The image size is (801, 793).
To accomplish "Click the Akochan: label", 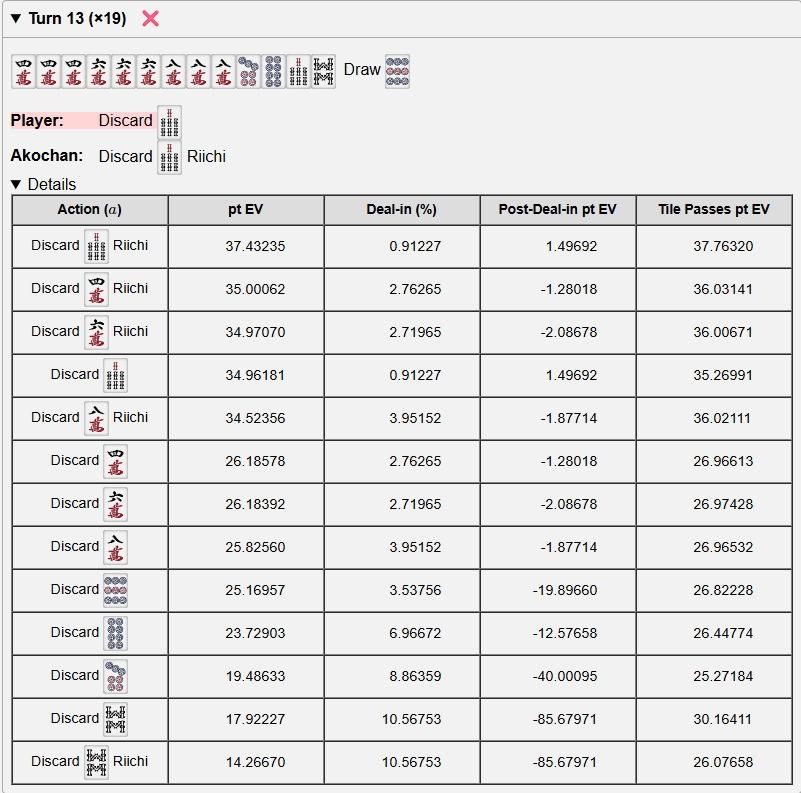I will [x=46, y=156].
